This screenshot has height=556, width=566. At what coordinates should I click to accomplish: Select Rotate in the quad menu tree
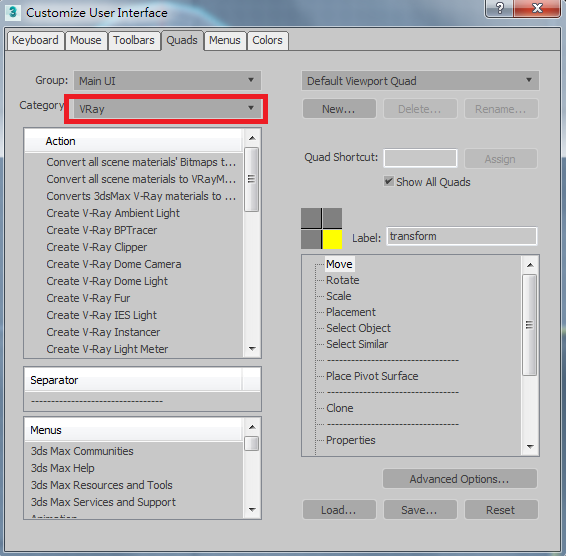(343, 280)
